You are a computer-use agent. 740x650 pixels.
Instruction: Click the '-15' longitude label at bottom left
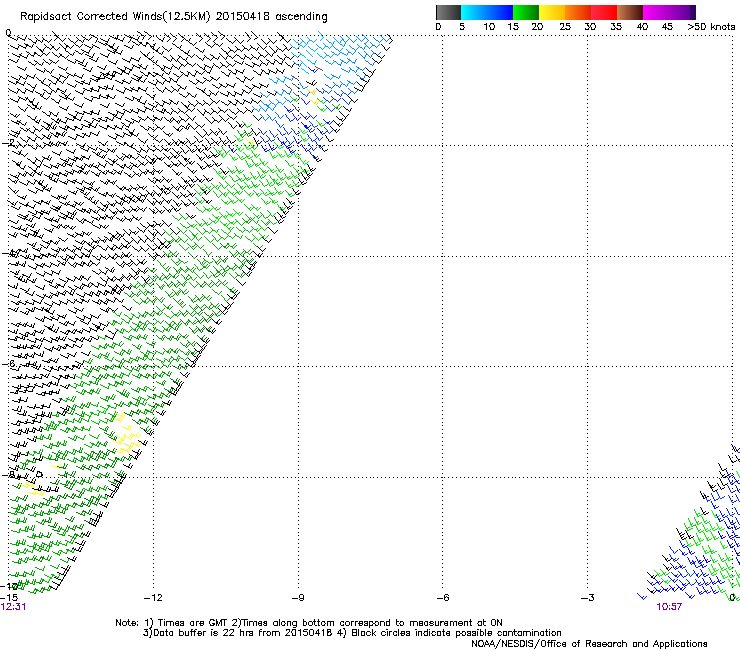[x=9, y=598]
